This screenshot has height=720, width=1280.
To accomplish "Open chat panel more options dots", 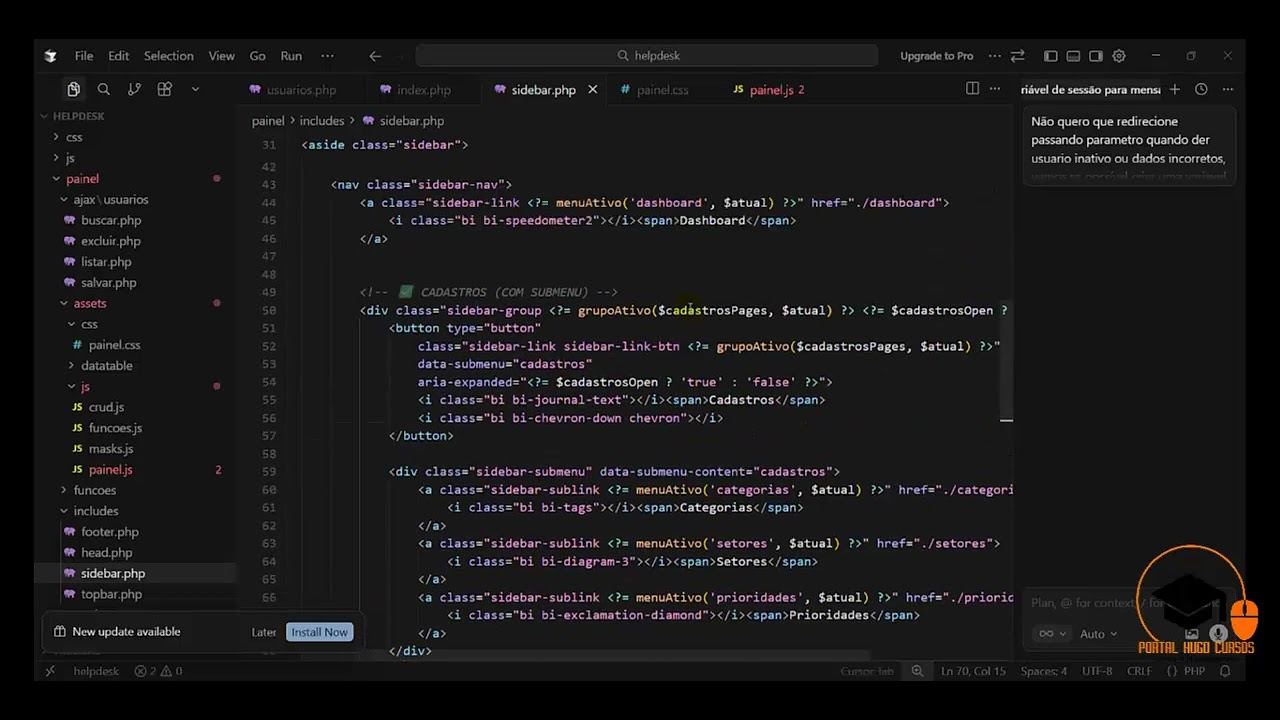I will [x=1228, y=89].
